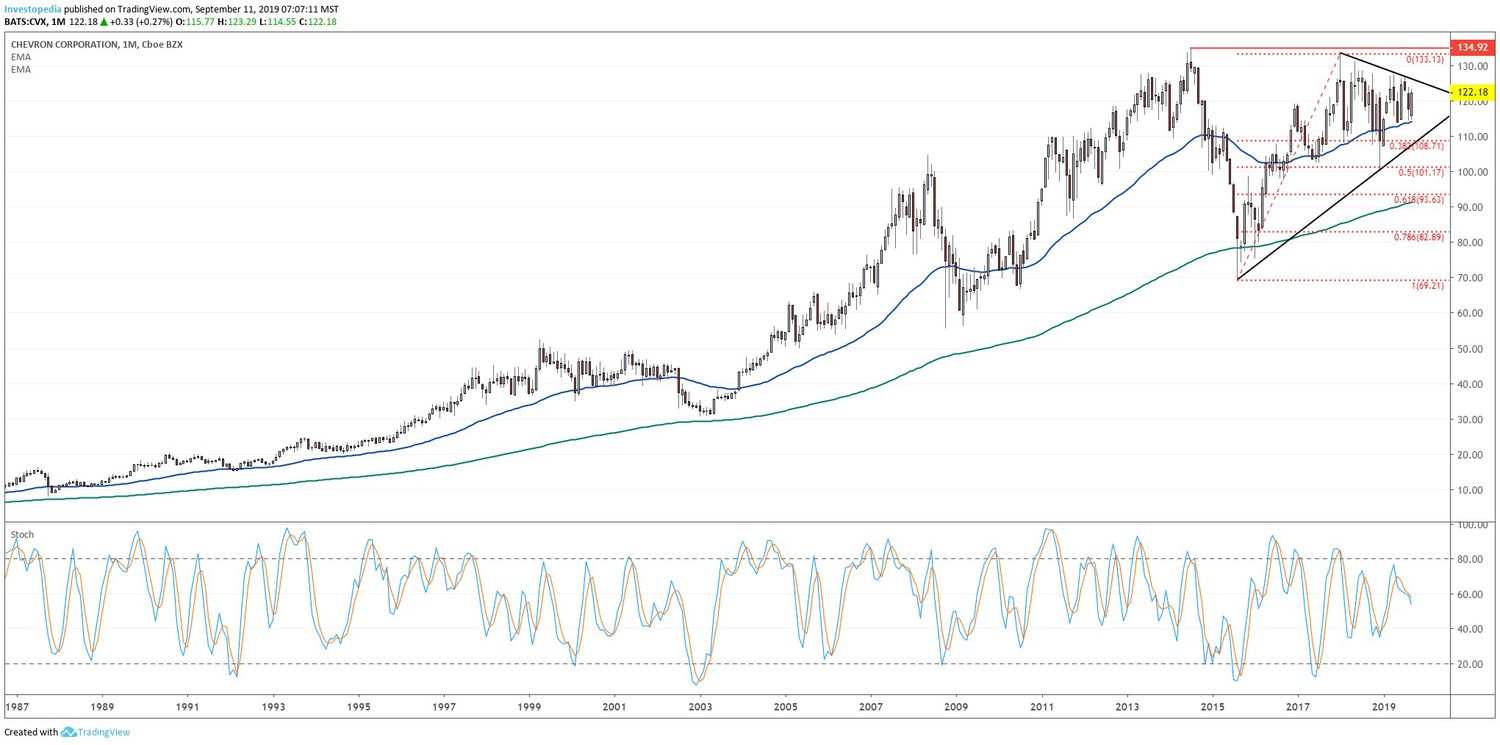The height and width of the screenshot is (745, 1500).
Task: Click the 2019 year label on the time axis
Action: click(x=1383, y=706)
